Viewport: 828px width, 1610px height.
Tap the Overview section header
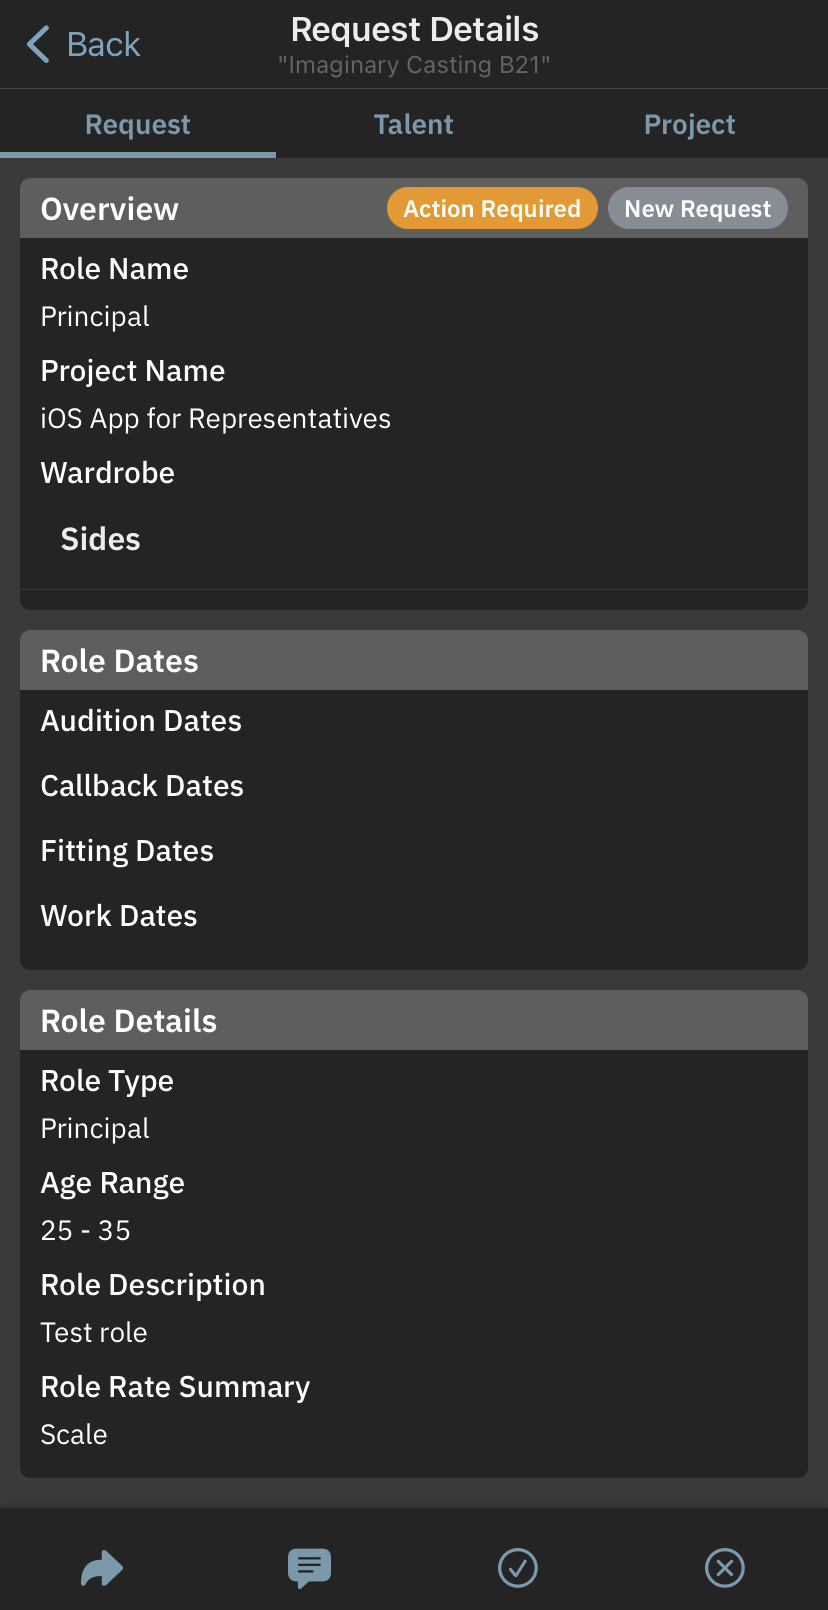click(x=110, y=209)
